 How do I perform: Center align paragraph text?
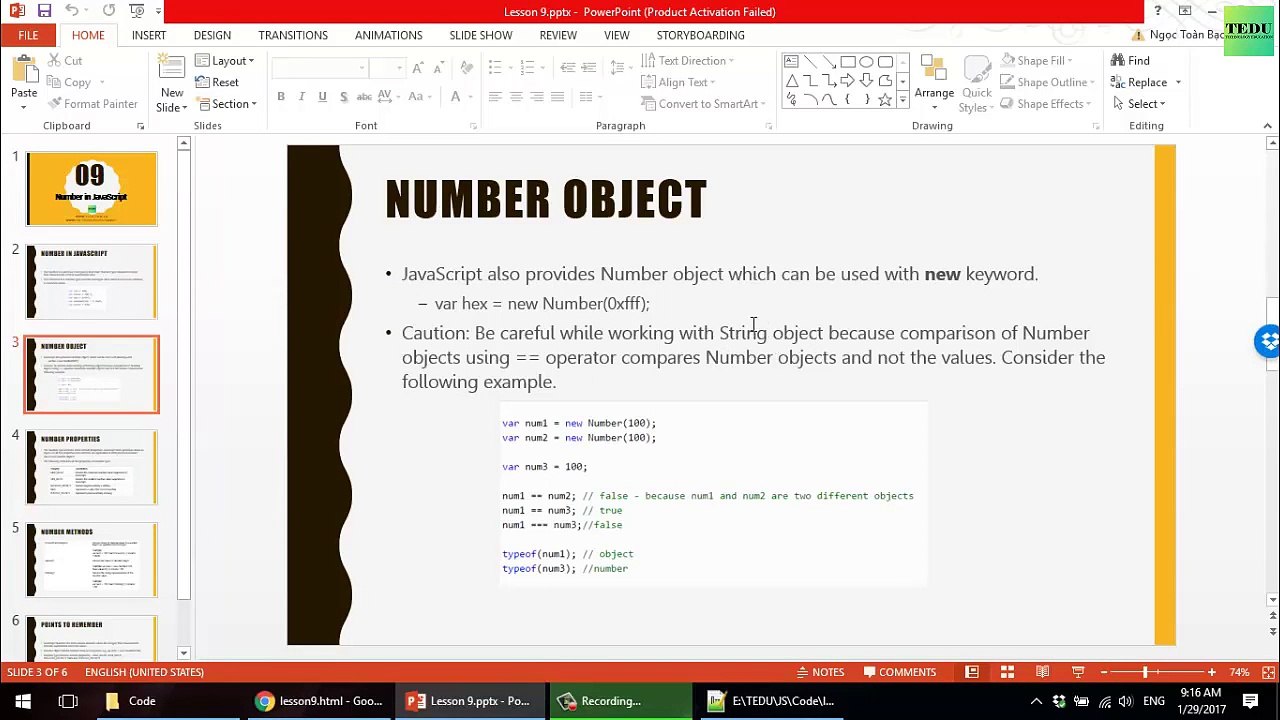tap(516, 97)
